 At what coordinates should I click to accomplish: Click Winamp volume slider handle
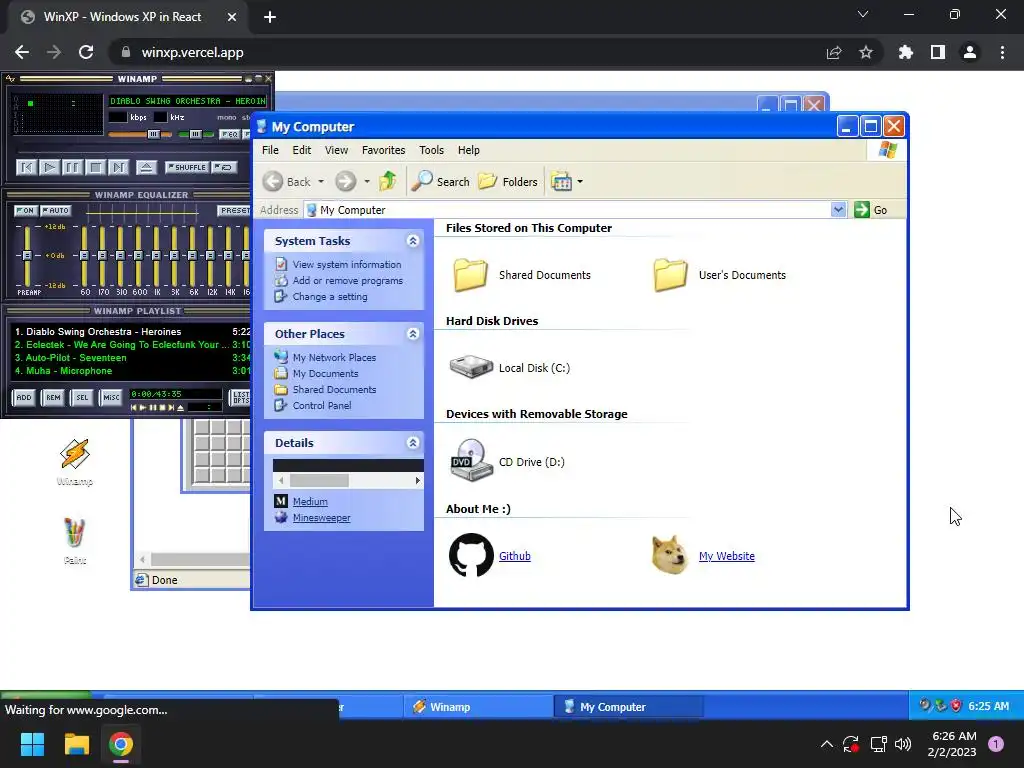tap(153, 134)
